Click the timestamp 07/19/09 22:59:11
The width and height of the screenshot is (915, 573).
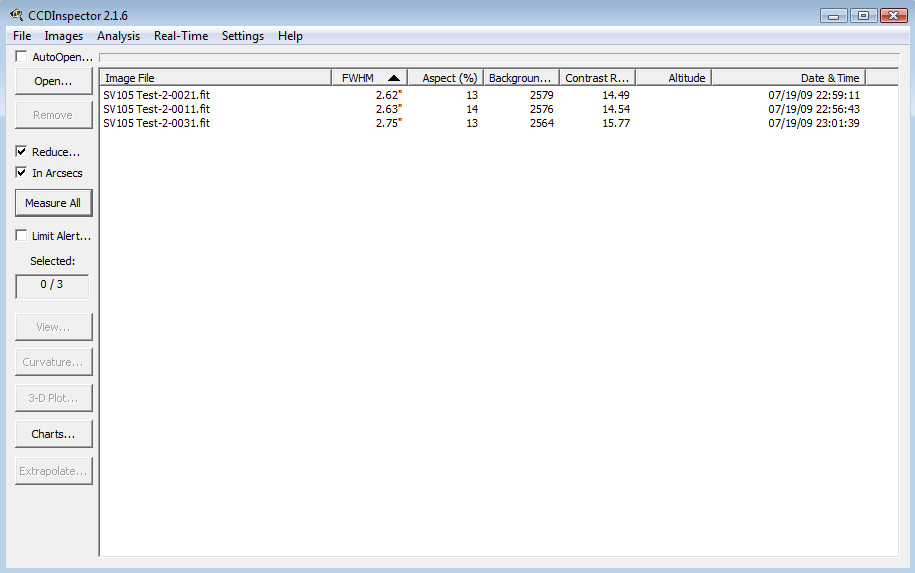(813, 95)
